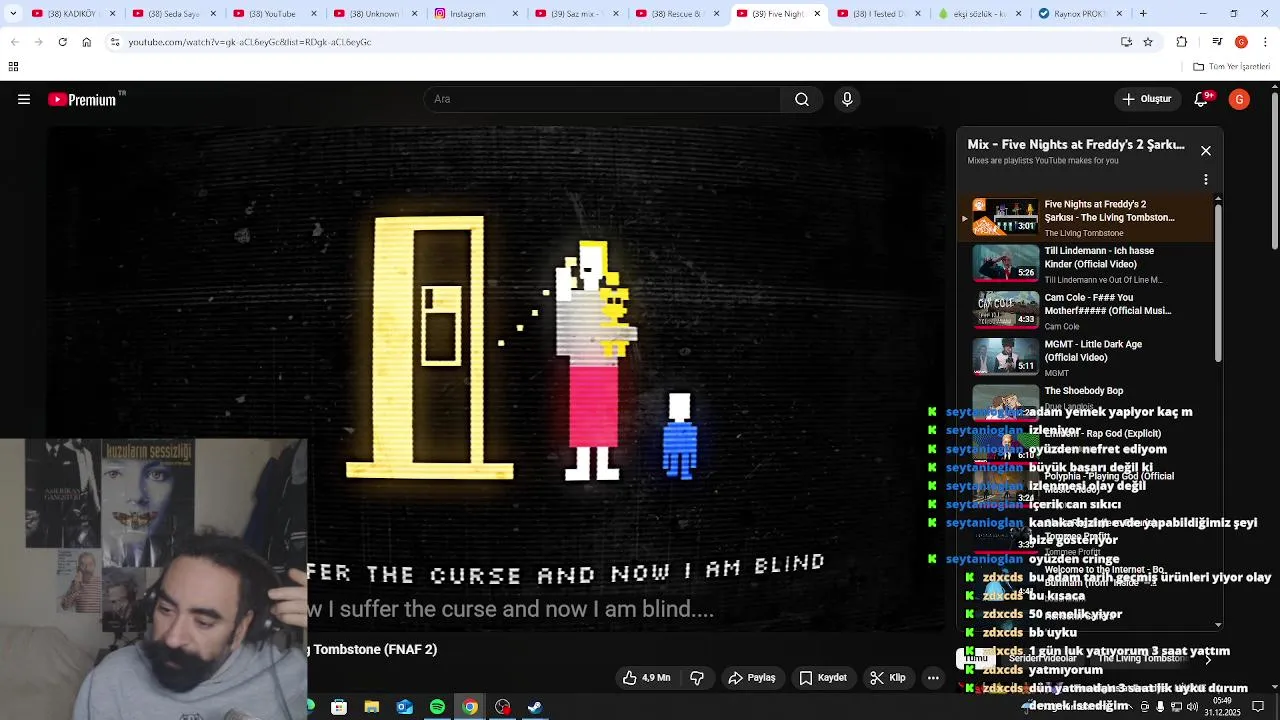1280x720 pixels.
Task: Click the address bar URL
Action: pos(250,42)
